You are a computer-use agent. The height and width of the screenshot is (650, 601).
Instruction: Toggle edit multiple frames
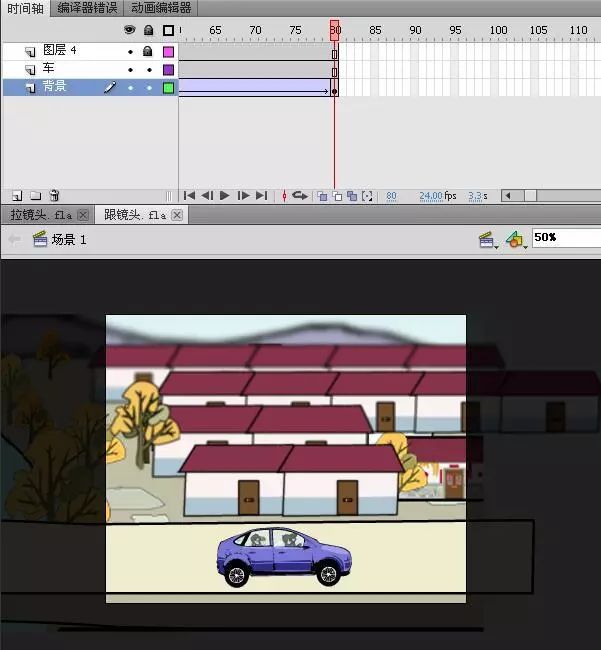pos(352,196)
